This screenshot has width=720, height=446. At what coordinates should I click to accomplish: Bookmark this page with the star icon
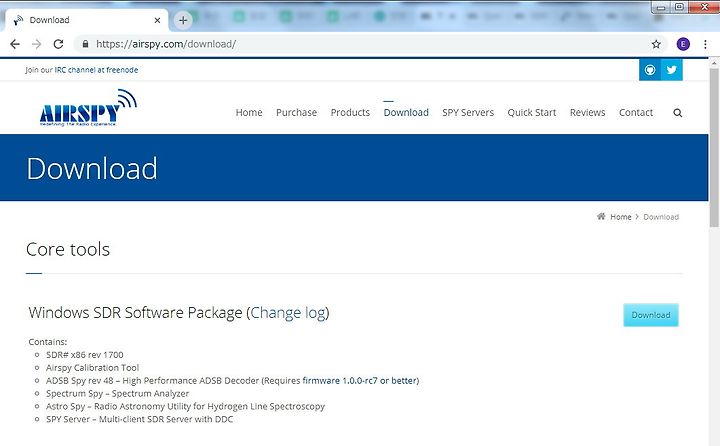[x=656, y=44]
